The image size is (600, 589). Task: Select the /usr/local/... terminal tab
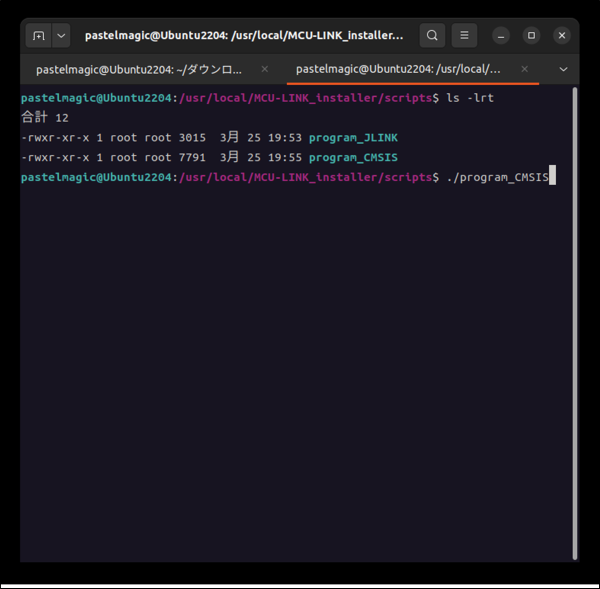398,70
